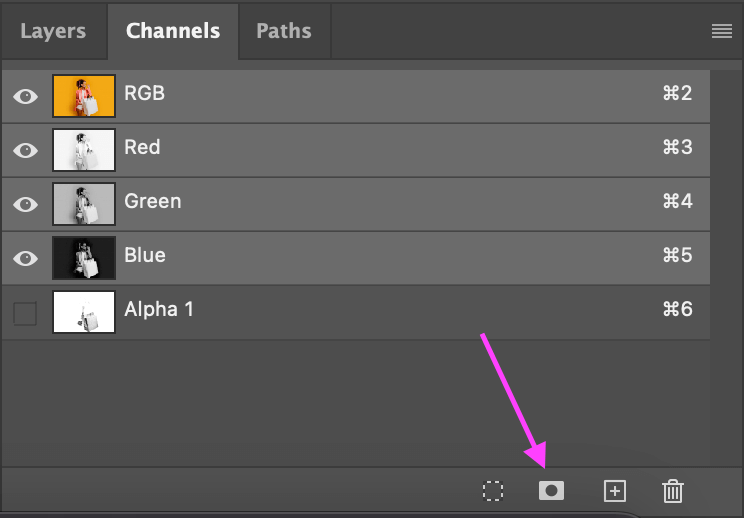
Task: Select the Channels tab
Action: pyautogui.click(x=173, y=31)
